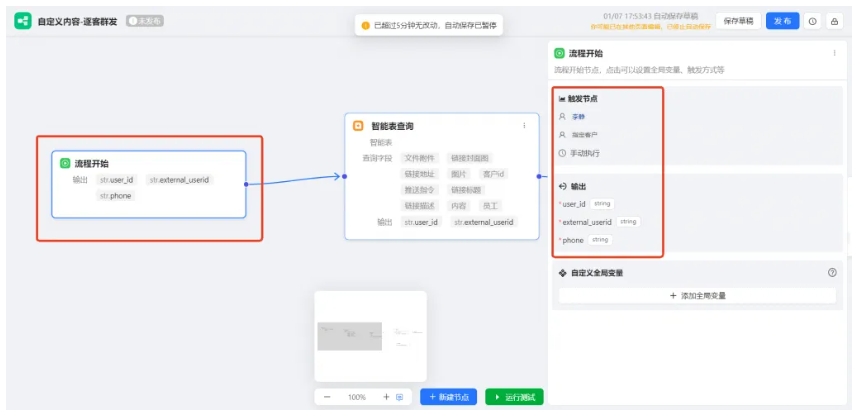Click 添加全局变量 button

(x=697, y=295)
